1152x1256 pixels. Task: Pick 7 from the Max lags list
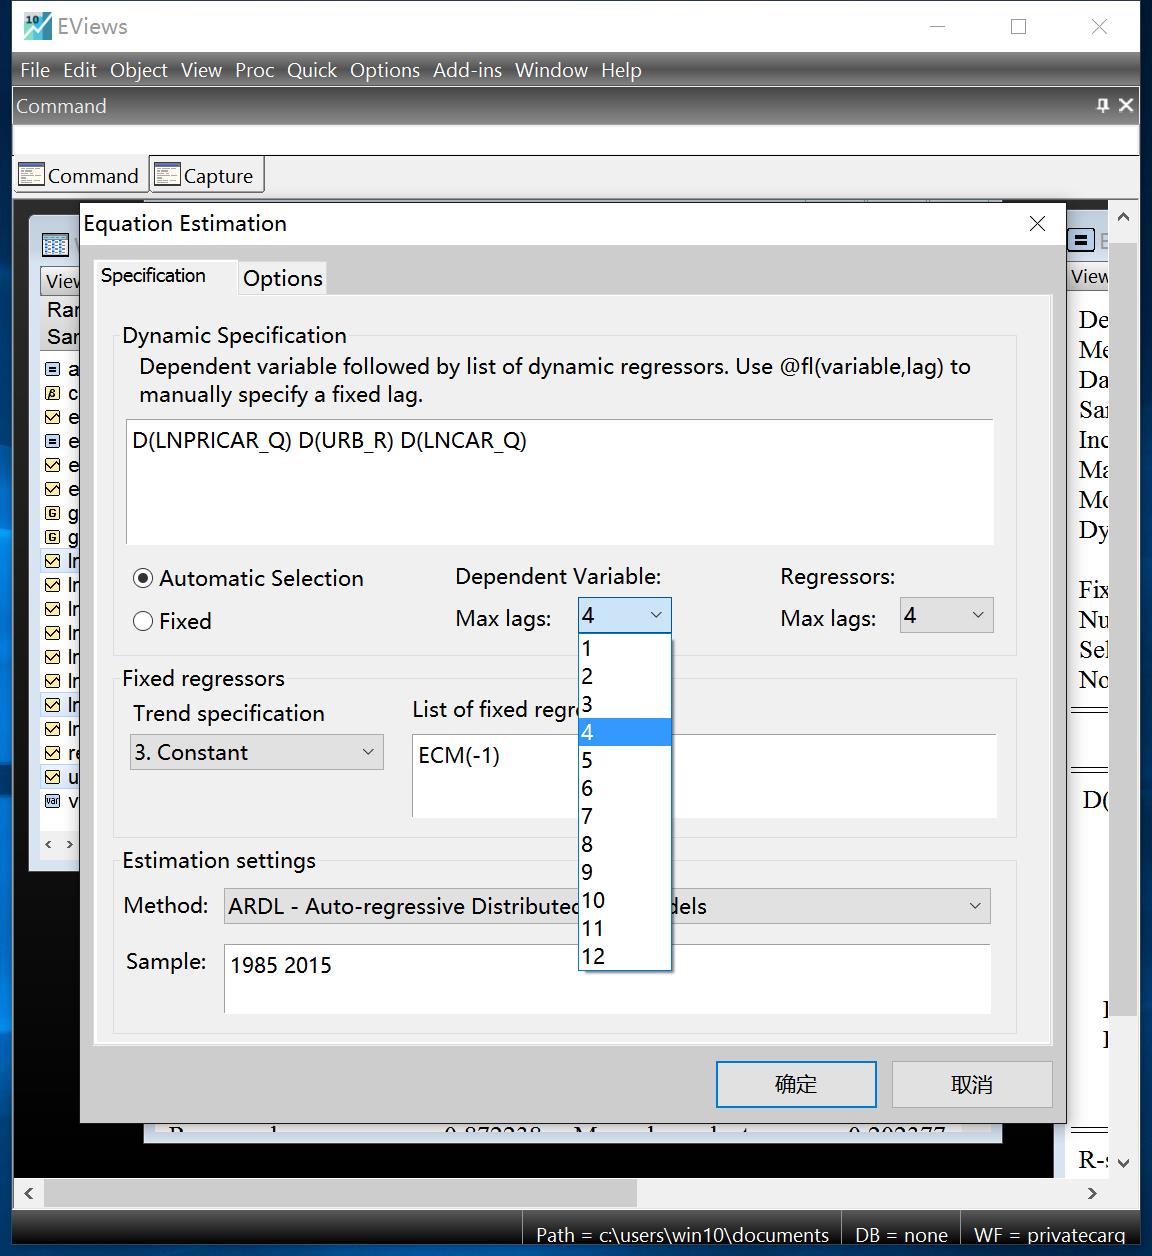[625, 816]
